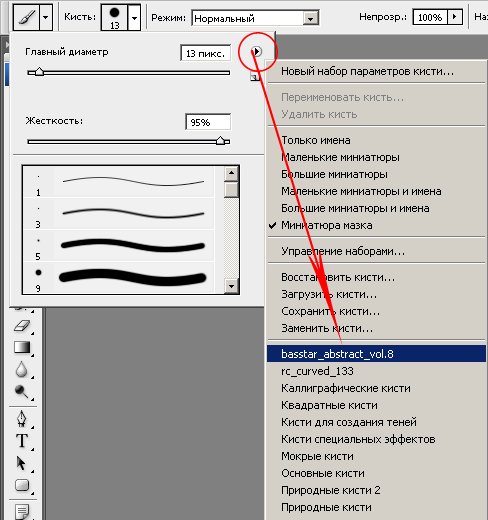Screen dimensions: 488x520
Task: Select the Notes tool icon
Action: point(22,511)
